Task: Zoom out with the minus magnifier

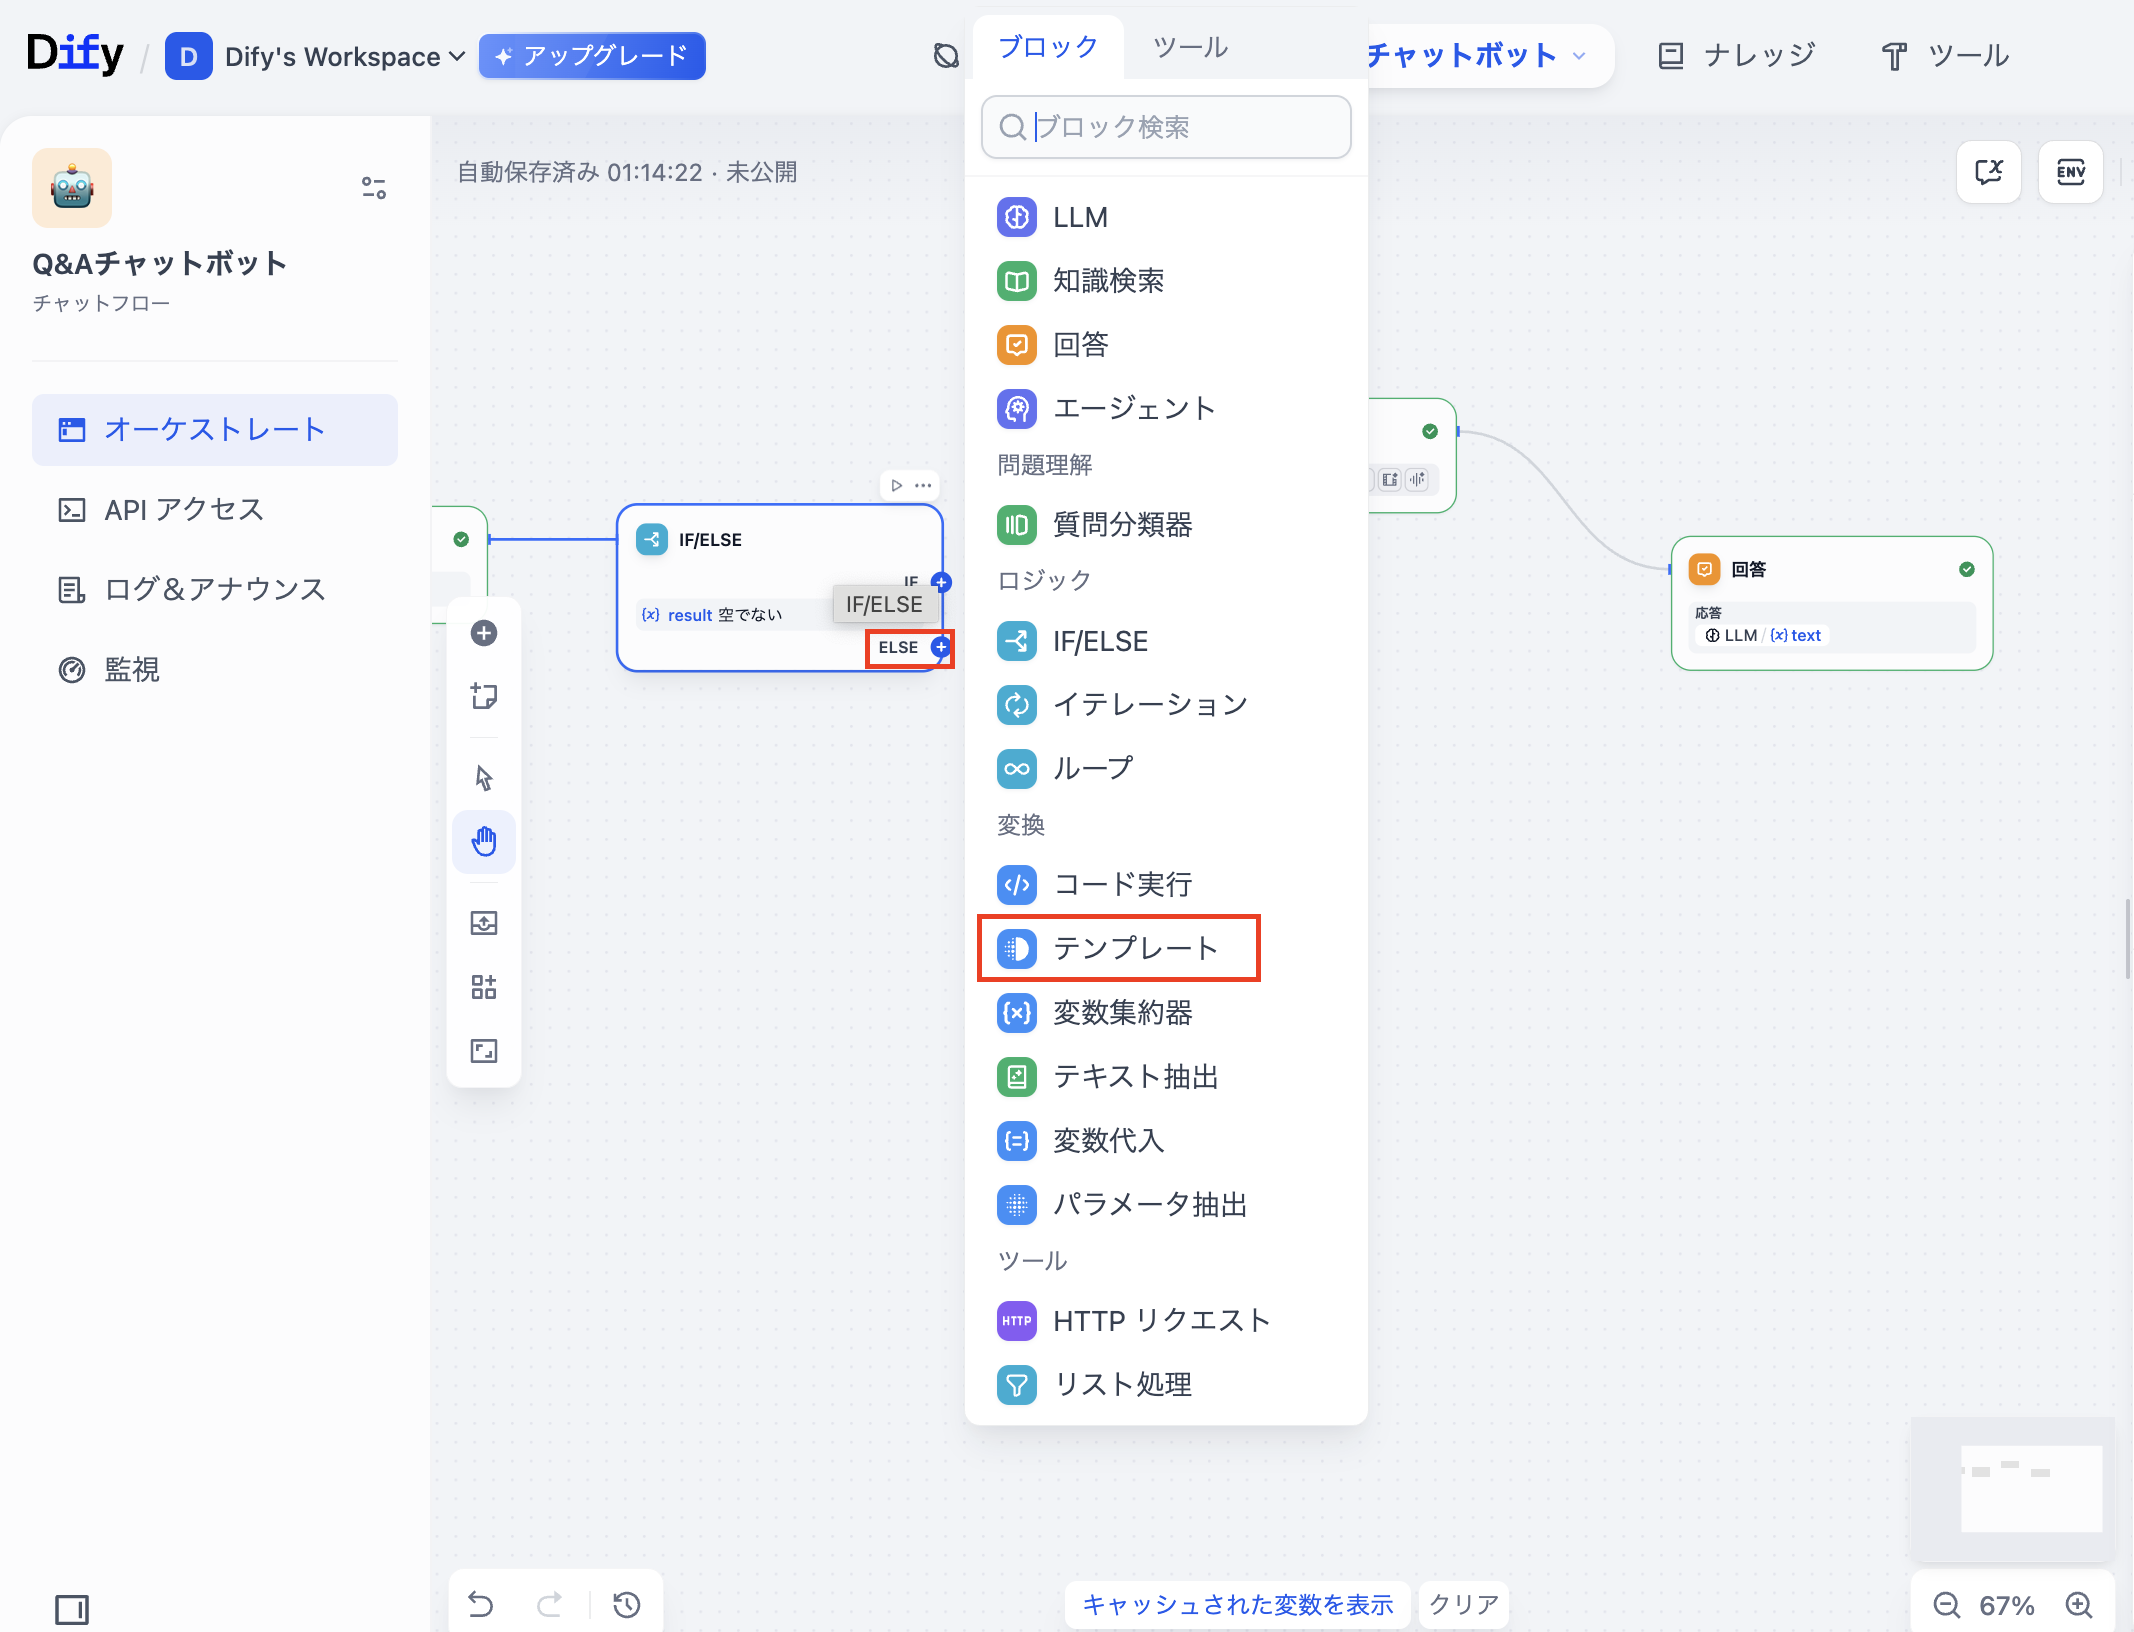Action: tap(1946, 1605)
